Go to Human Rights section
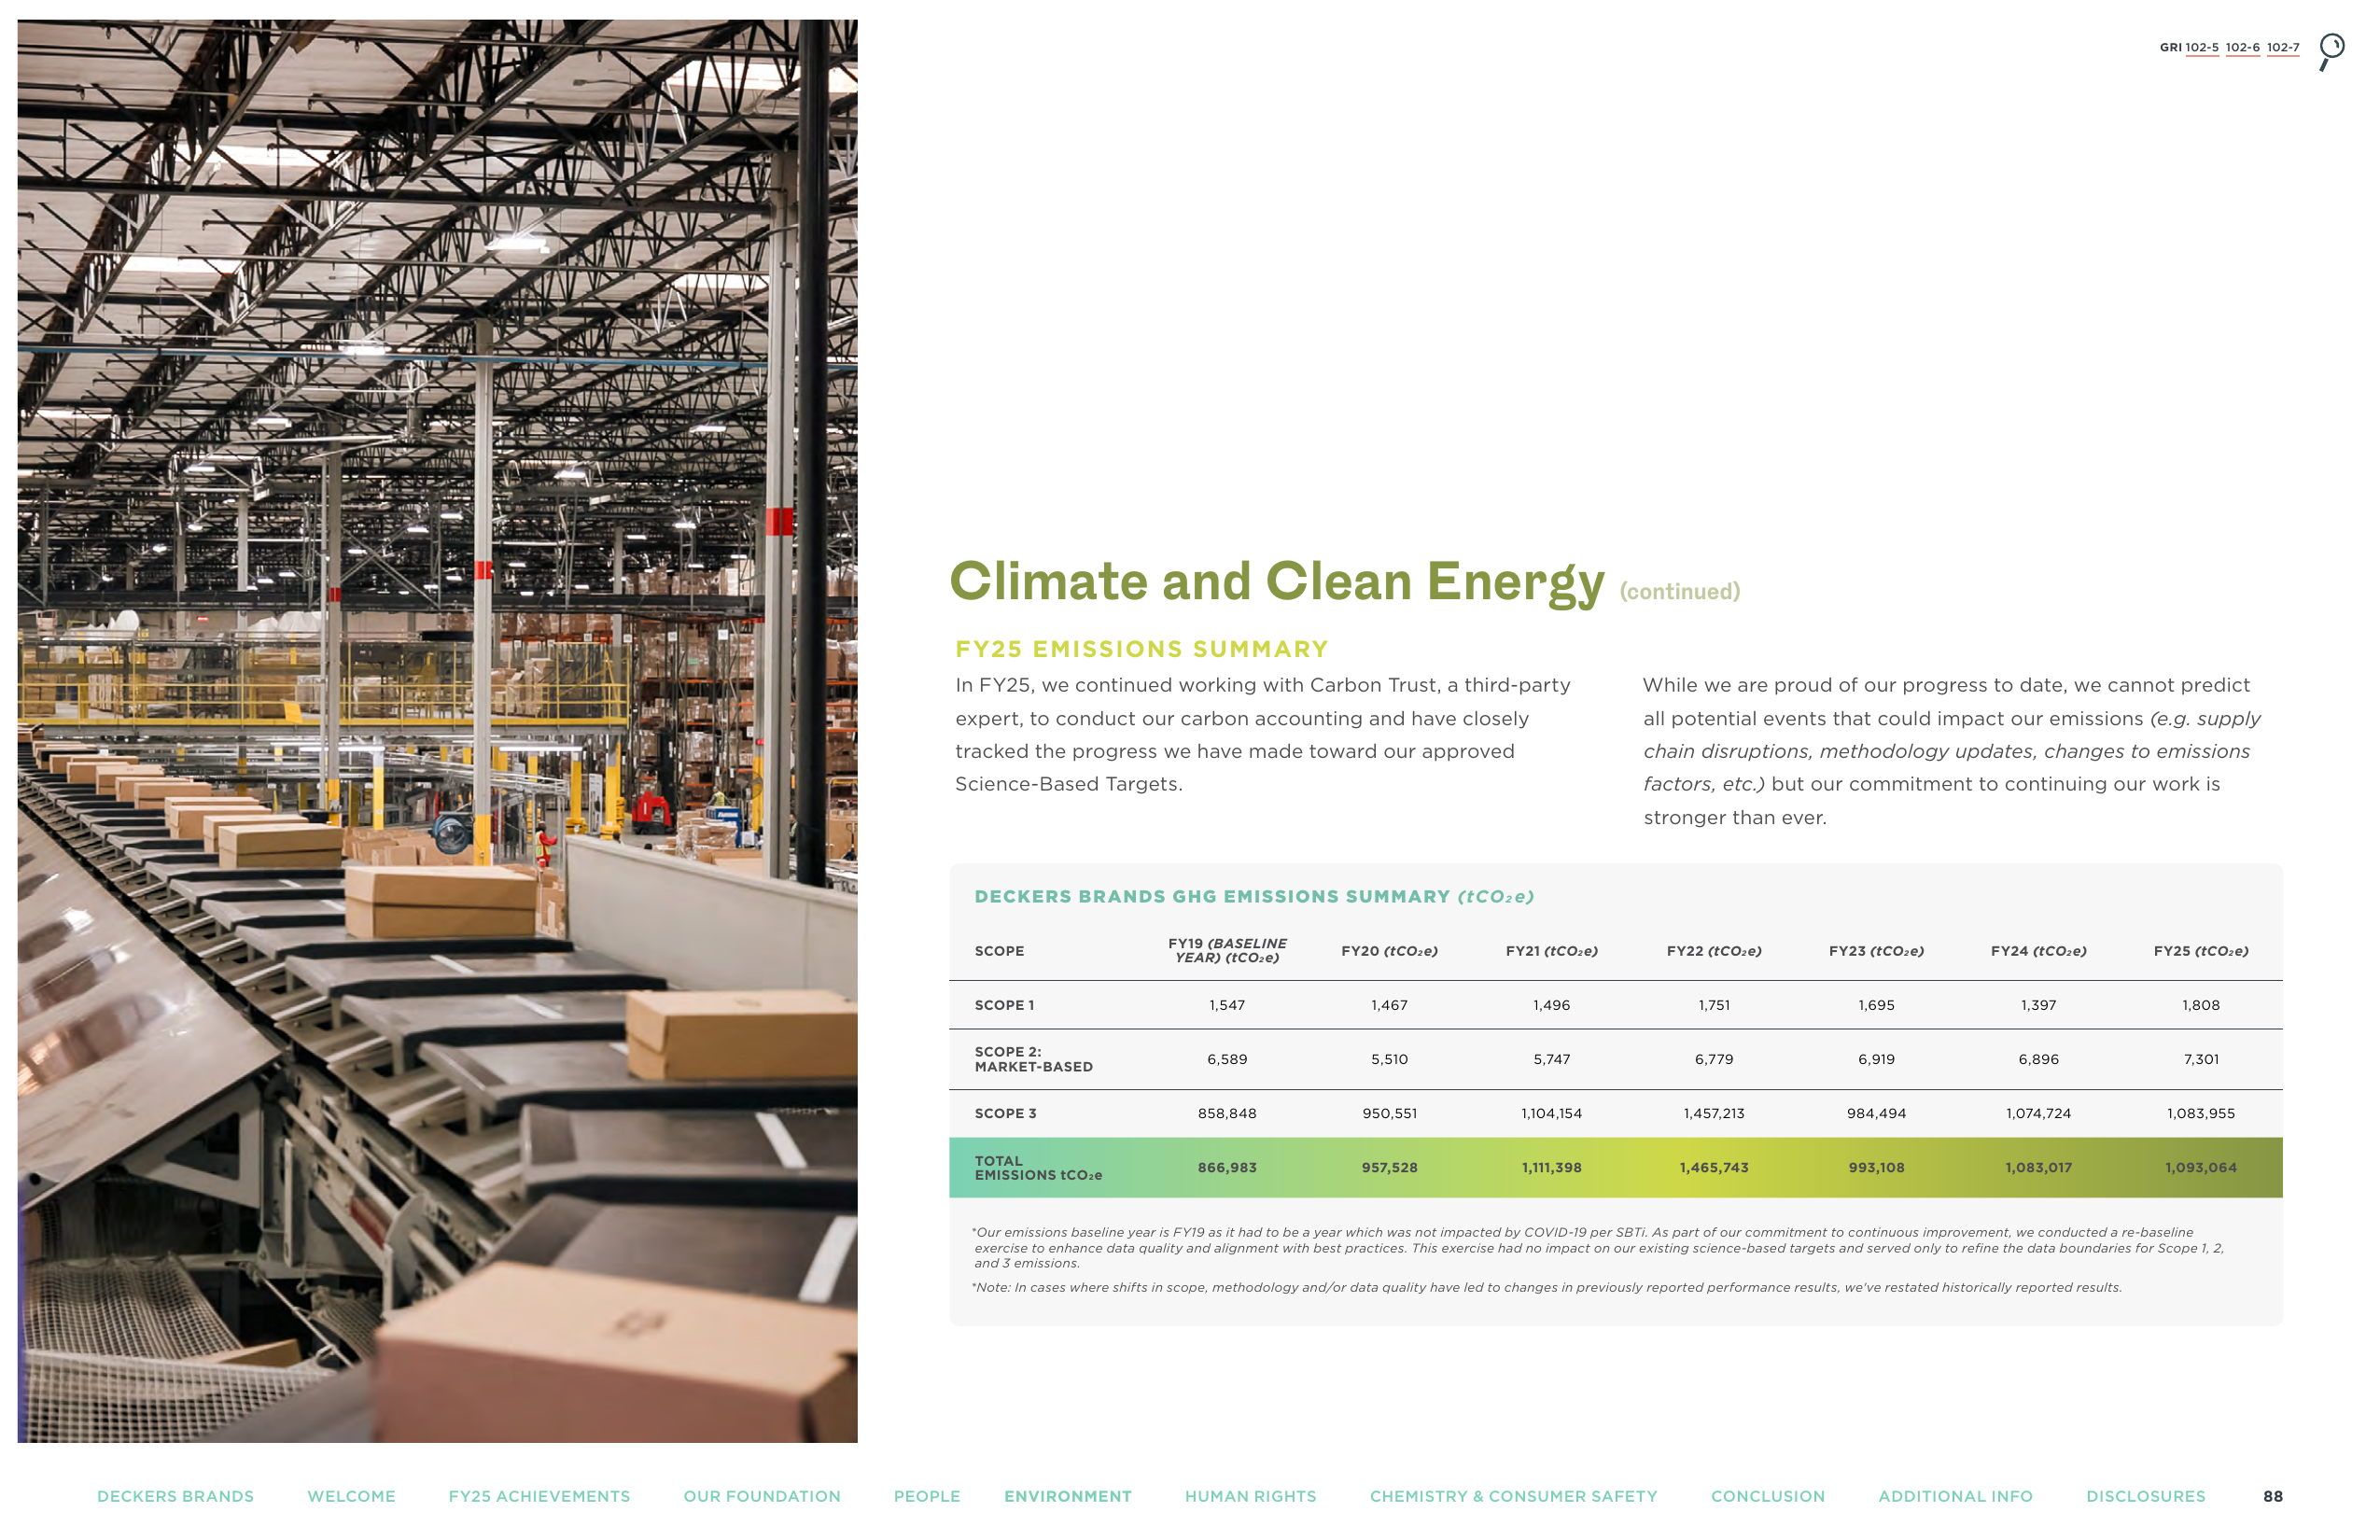Image resolution: width=2380 pixels, height=1540 pixels. pos(1250,1496)
